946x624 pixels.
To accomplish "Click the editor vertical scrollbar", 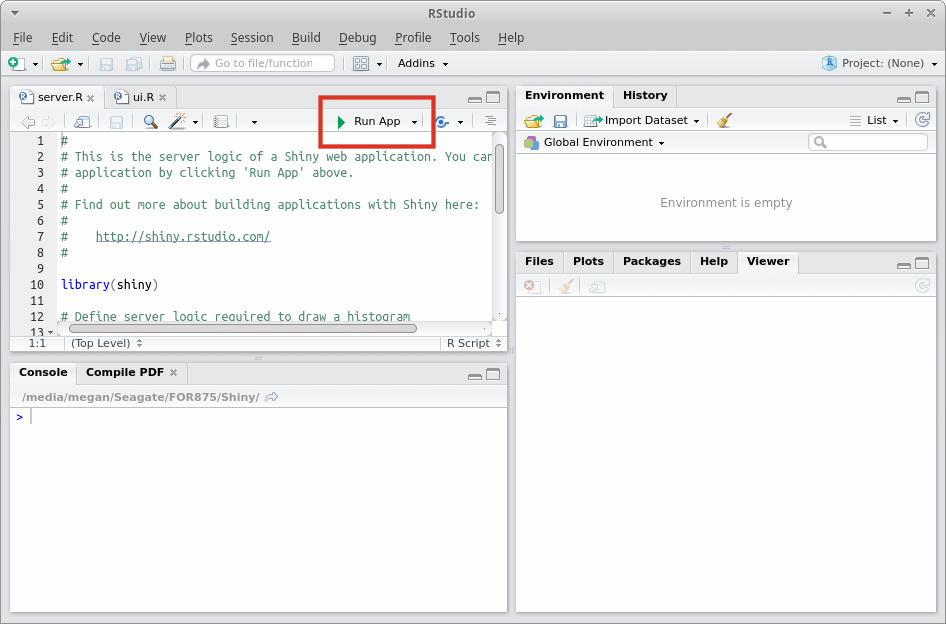I will tap(500, 179).
